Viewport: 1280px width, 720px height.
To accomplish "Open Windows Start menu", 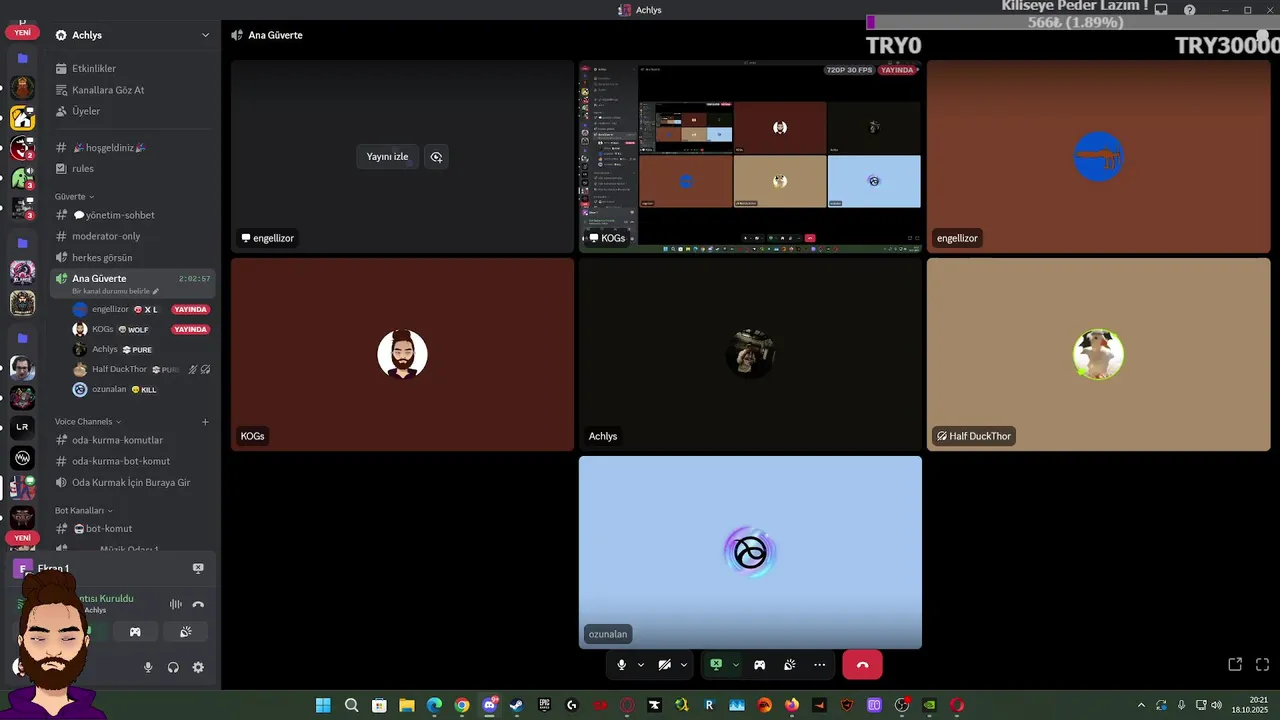I will coord(323,705).
